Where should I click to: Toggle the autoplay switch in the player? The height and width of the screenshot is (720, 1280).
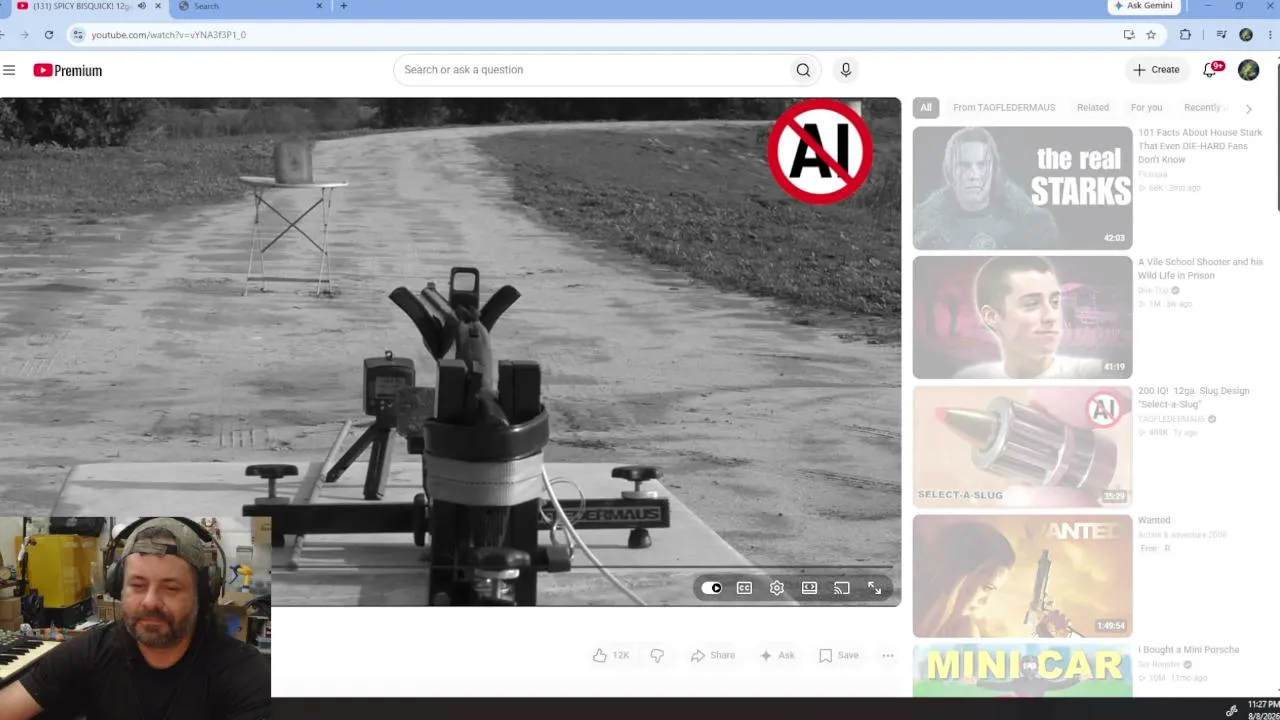point(711,588)
